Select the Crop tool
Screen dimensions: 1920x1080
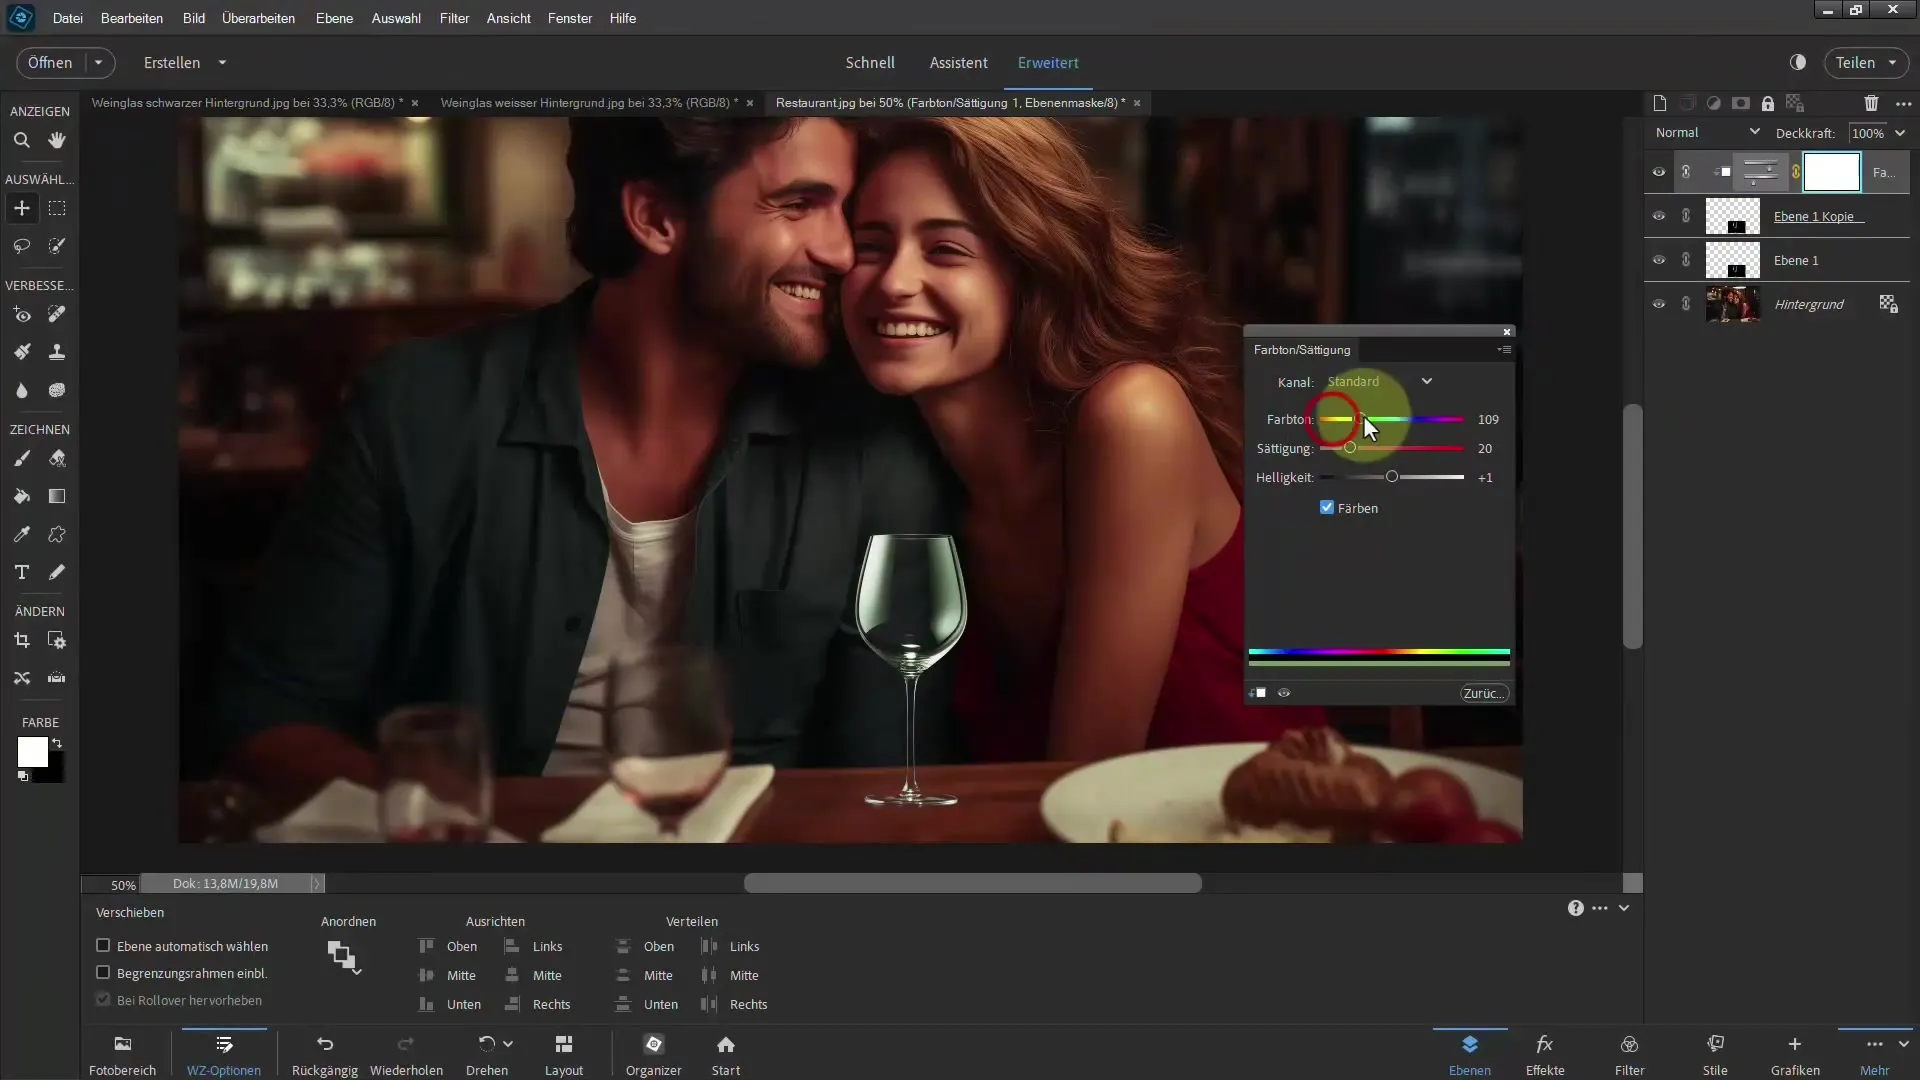21,640
